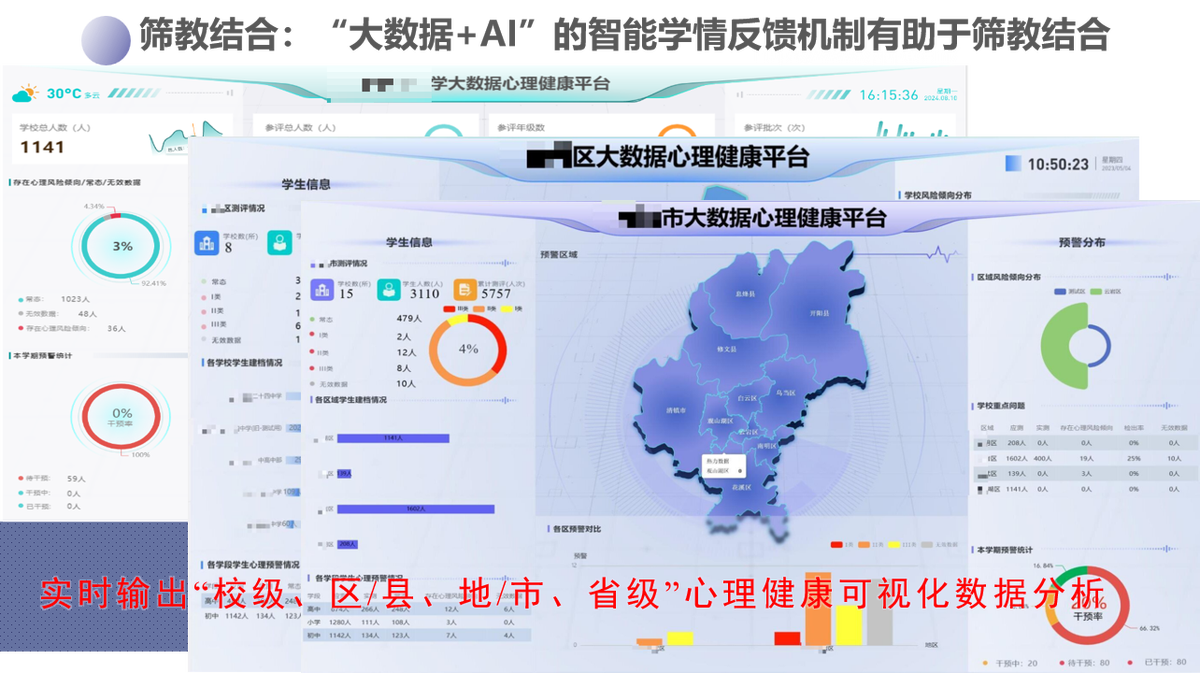The image size is (1200, 673).
Task: Click the 热力数据 tooltip on the map
Action: (723, 464)
